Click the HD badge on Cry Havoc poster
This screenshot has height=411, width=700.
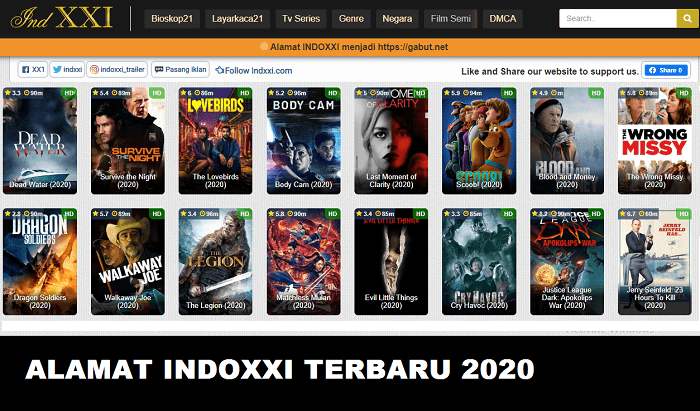(508, 214)
